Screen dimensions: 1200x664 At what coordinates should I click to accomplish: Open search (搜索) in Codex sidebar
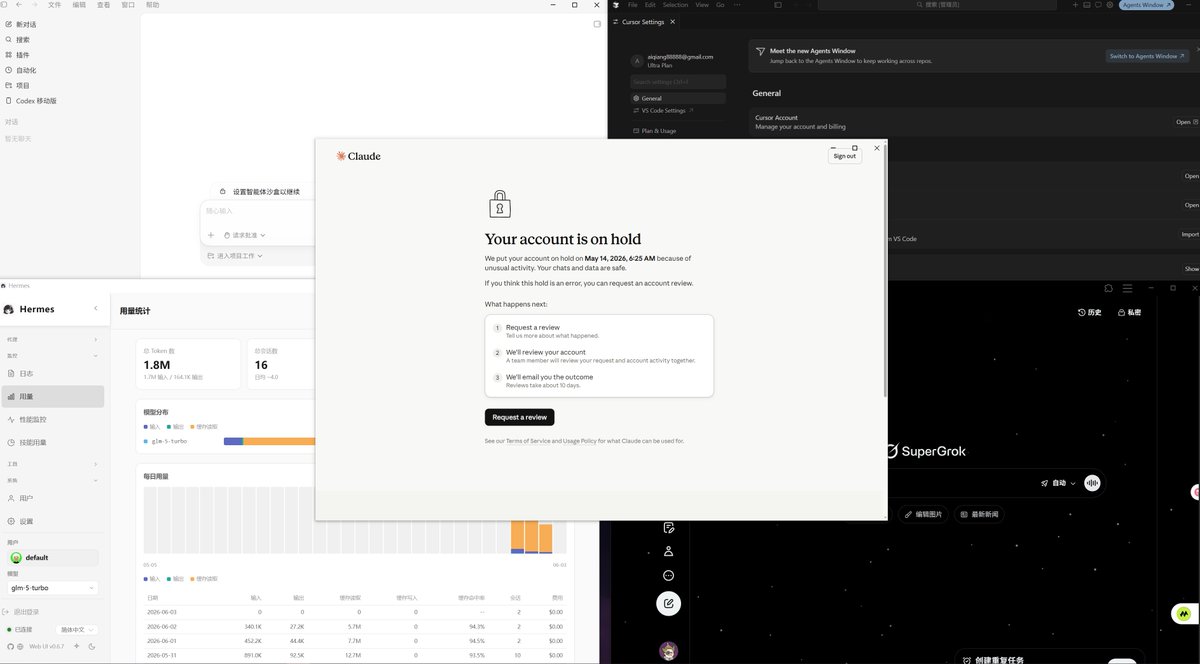(18, 39)
